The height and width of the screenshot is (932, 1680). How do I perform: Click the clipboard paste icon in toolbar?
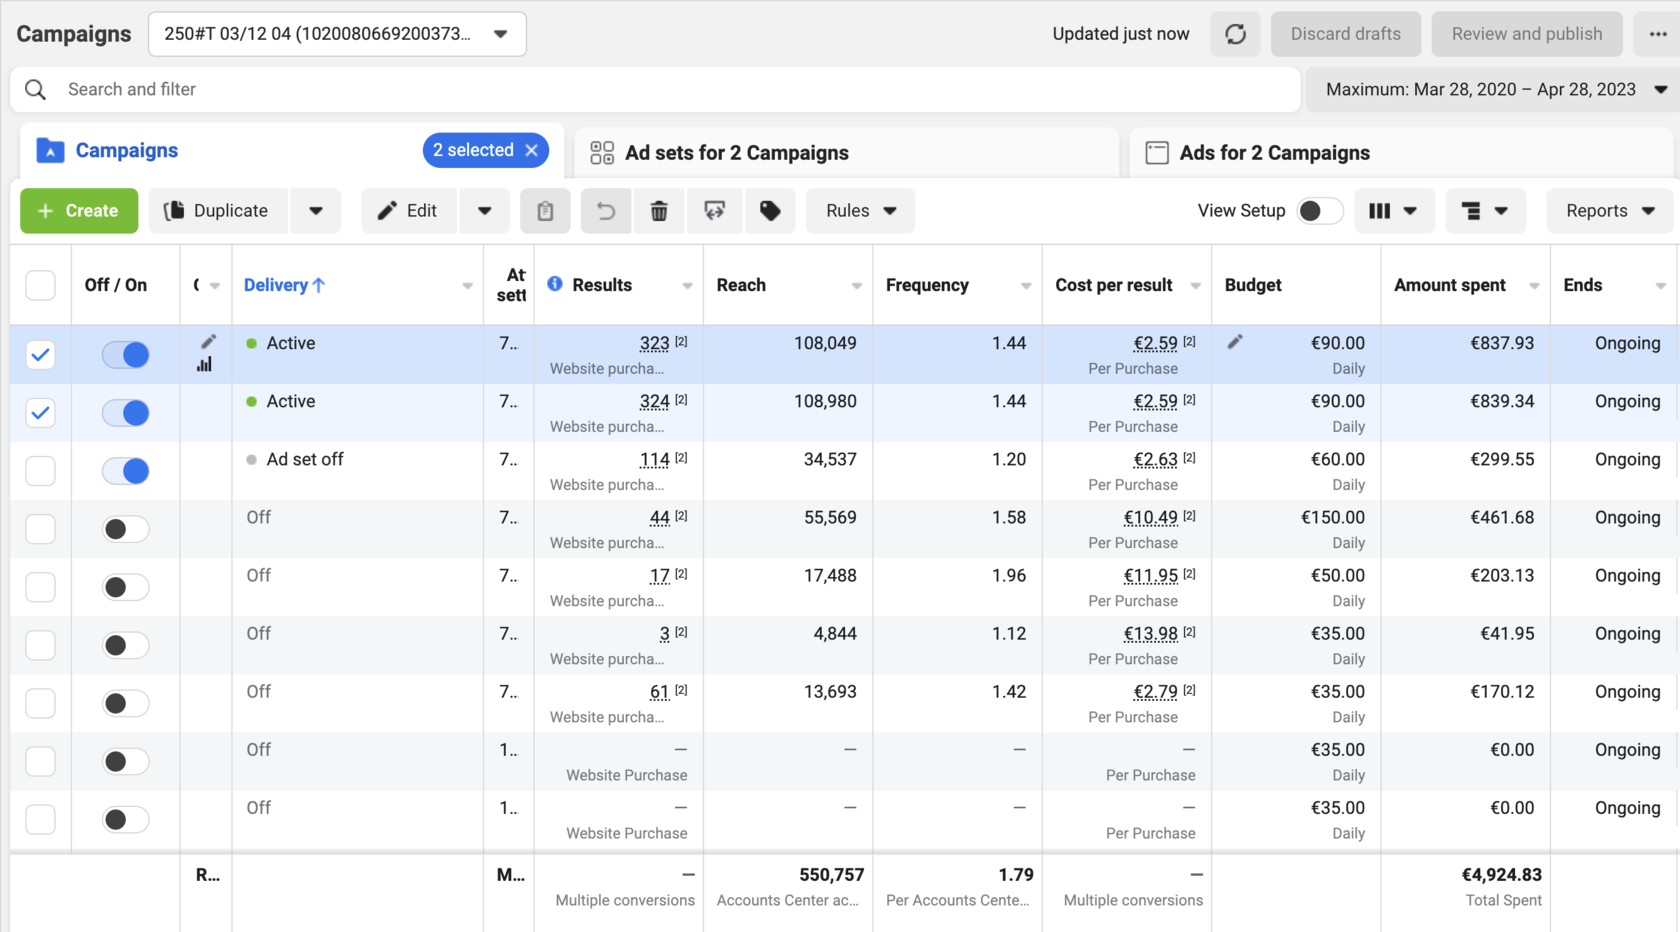(x=545, y=211)
